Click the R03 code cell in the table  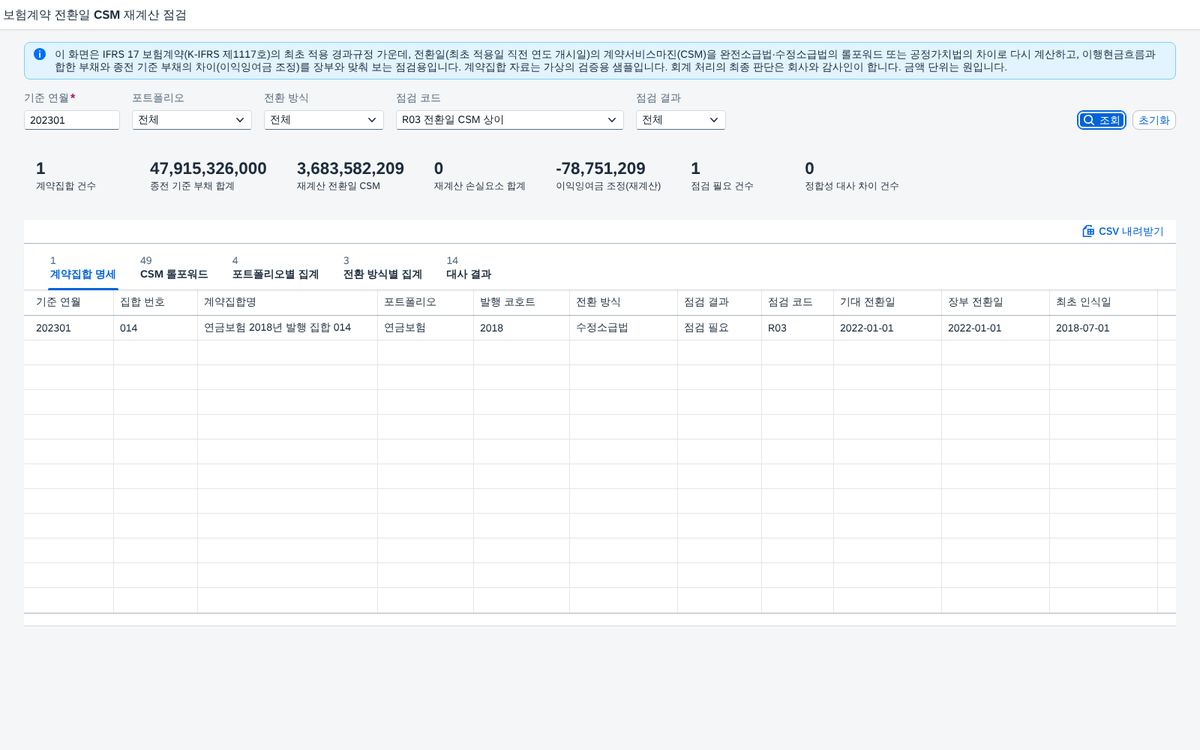798,328
